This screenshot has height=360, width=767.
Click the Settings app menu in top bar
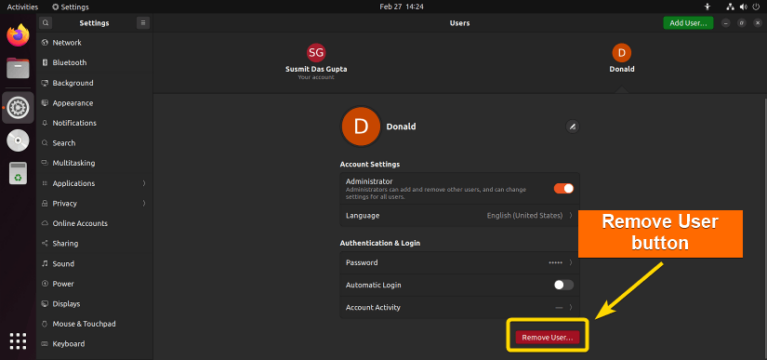[x=70, y=7]
